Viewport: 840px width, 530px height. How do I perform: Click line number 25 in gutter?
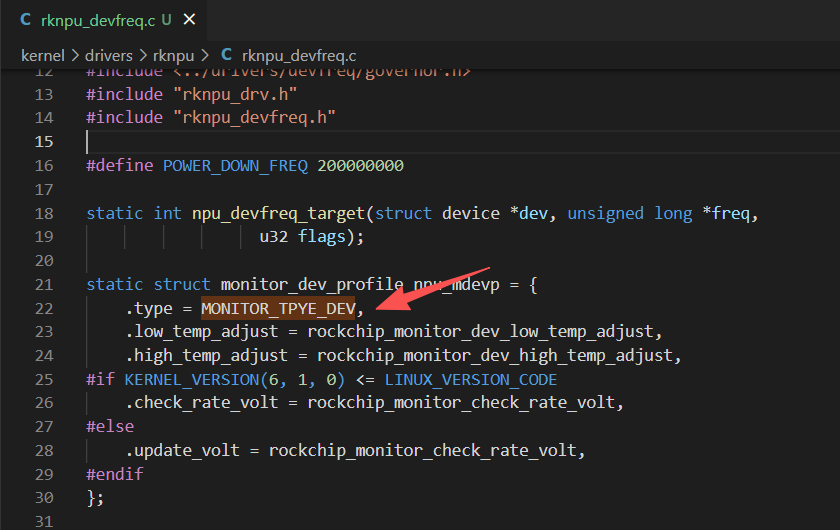coord(44,379)
